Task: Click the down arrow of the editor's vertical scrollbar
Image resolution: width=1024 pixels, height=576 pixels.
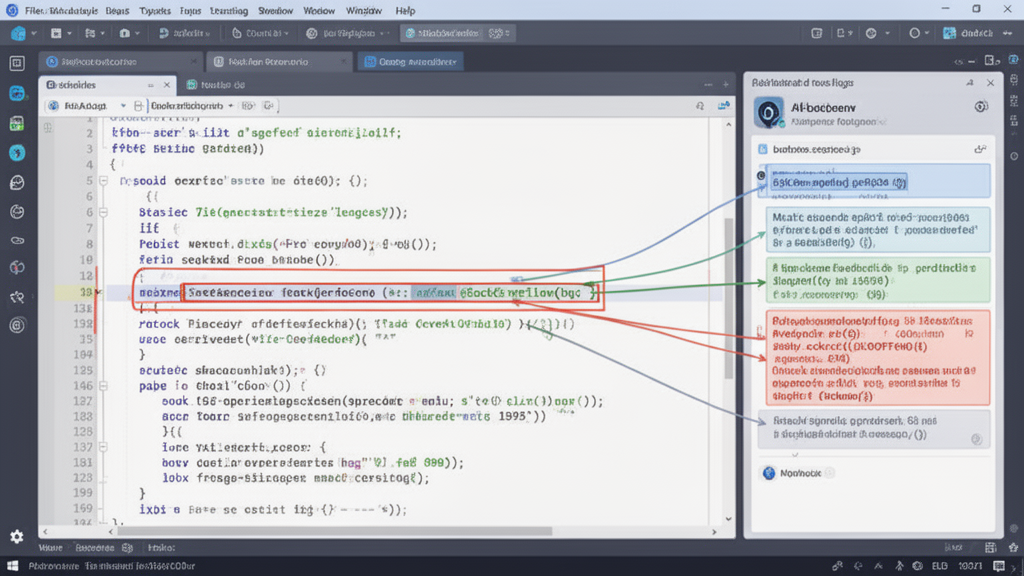Action: click(x=728, y=519)
